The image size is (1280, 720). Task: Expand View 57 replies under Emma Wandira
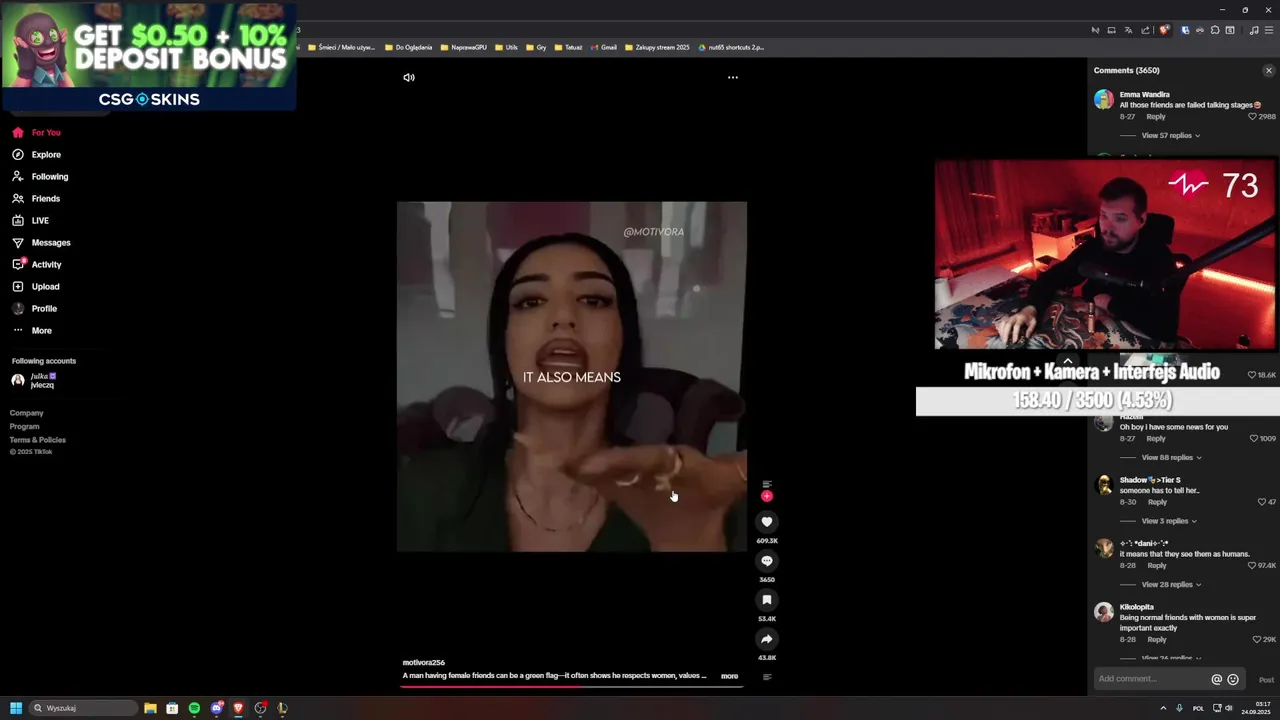coord(1170,135)
